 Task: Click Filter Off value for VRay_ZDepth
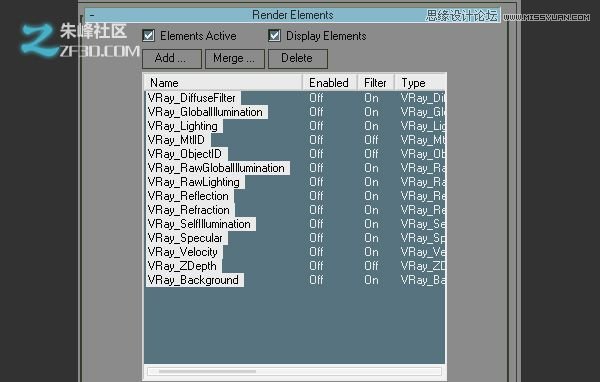pos(372,266)
